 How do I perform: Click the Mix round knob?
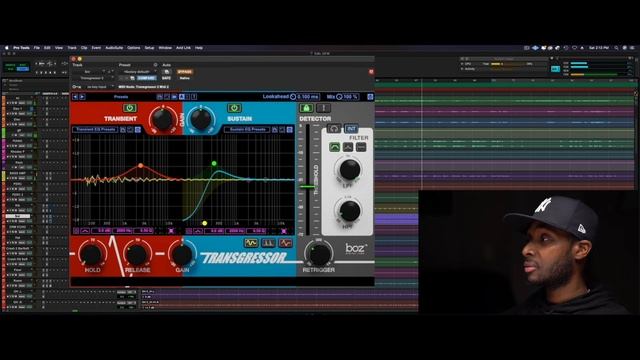tap(339, 97)
